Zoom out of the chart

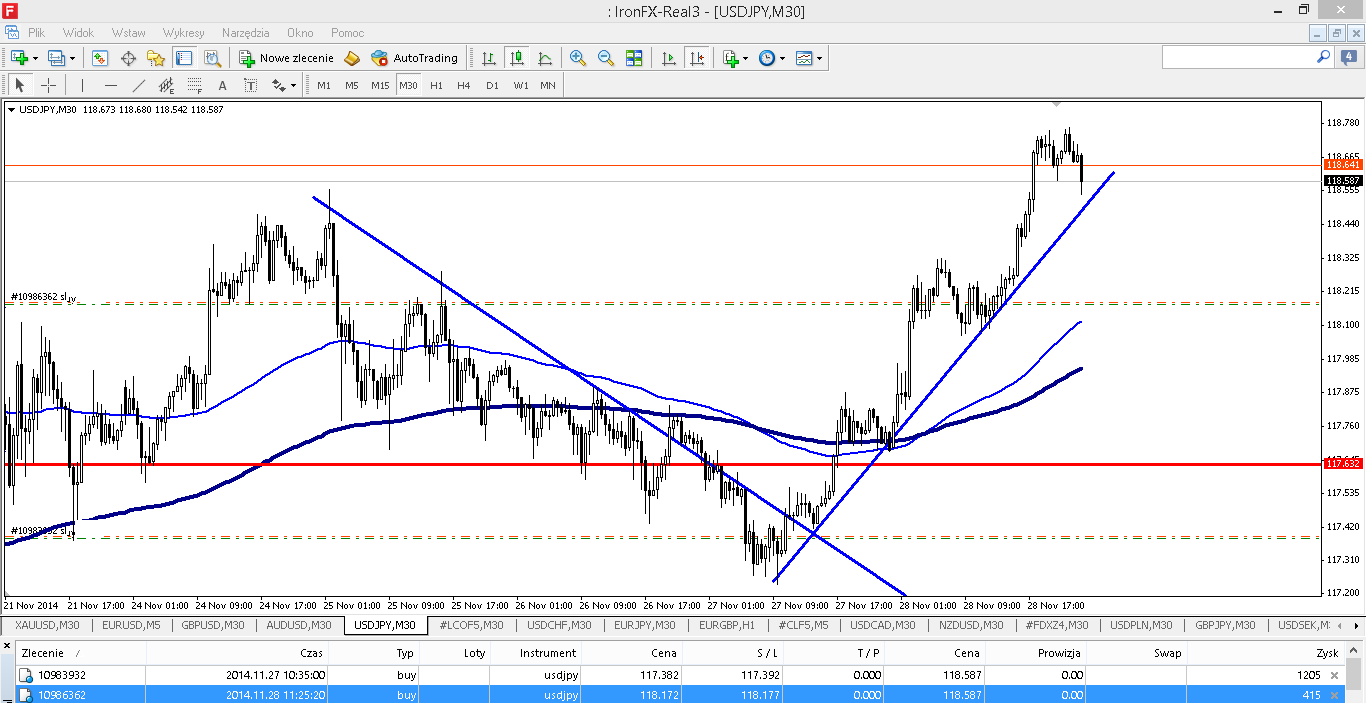(x=606, y=58)
